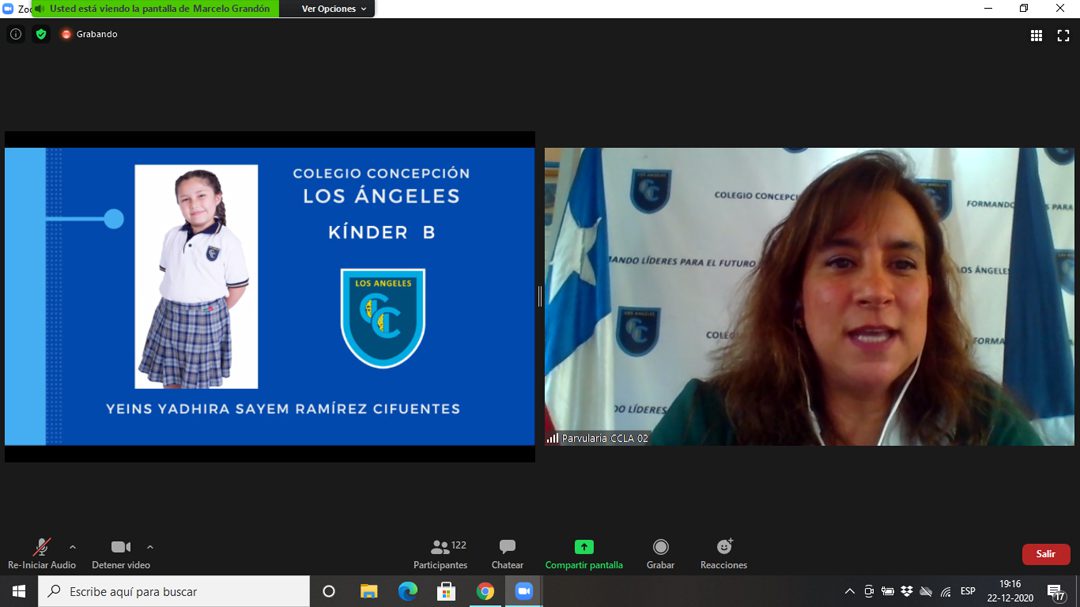
Task: Open the Ver Opciones dropdown
Action: [335, 9]
